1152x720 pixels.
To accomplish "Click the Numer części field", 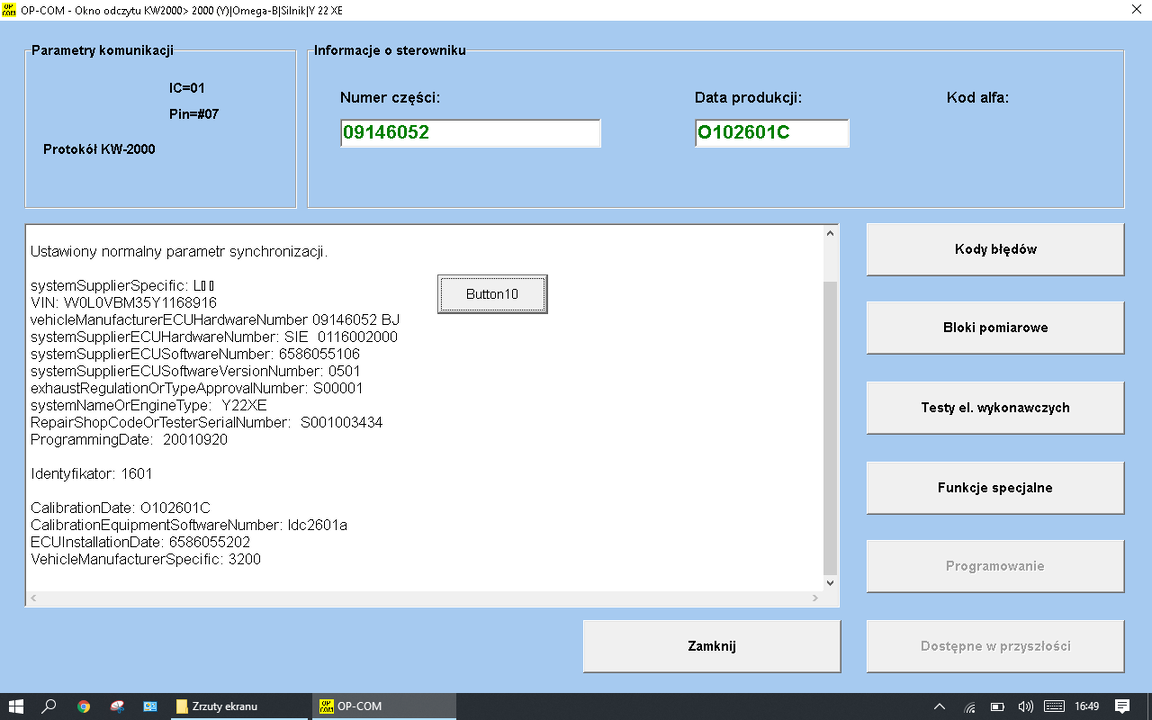I will pyautogui.click(x=470, y=133).
